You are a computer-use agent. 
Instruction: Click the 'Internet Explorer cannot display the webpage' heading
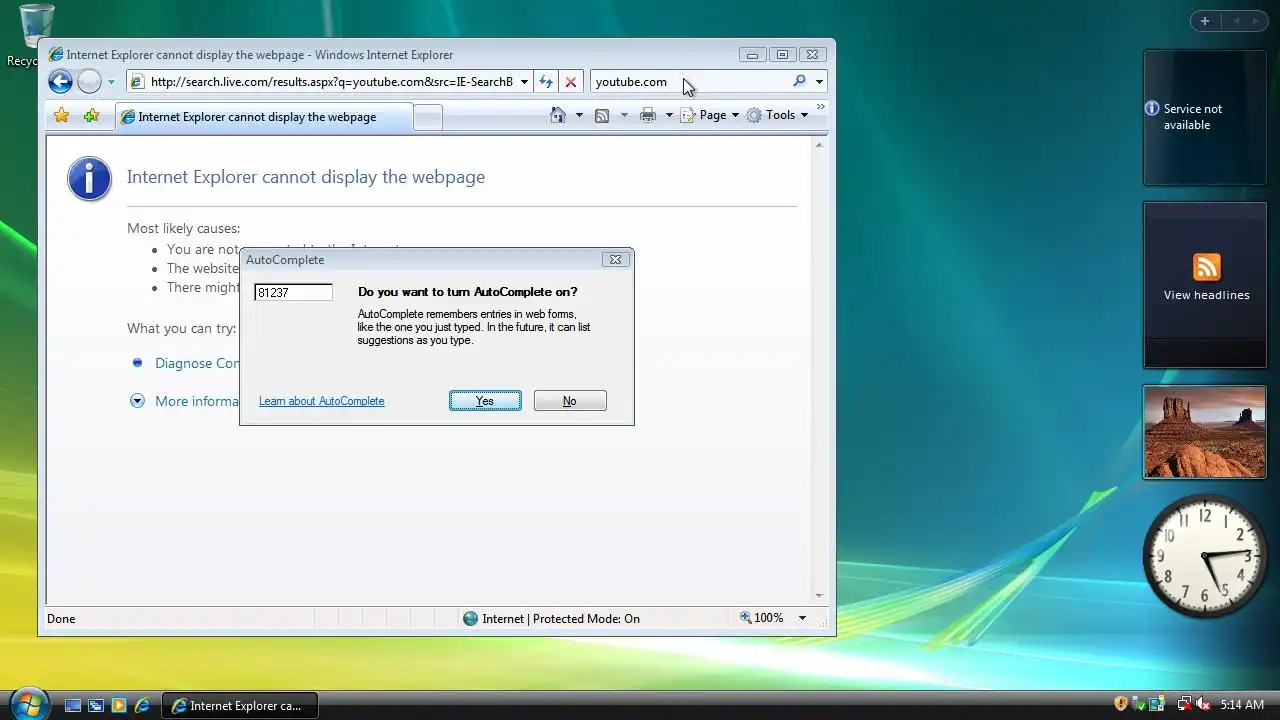click(306, 177)
